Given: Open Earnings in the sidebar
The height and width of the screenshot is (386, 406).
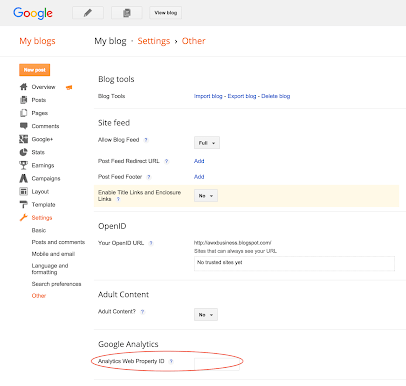Looking at the screenshot, I should click(43, 165).
